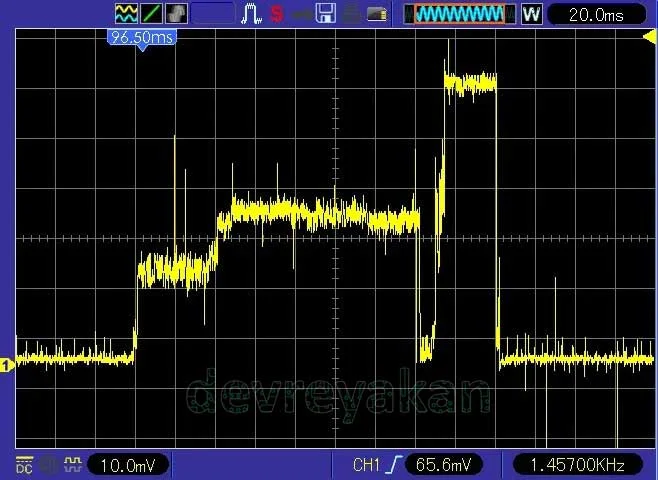
Task: Click the waveform memory overview bar
Action: [460, 14]
